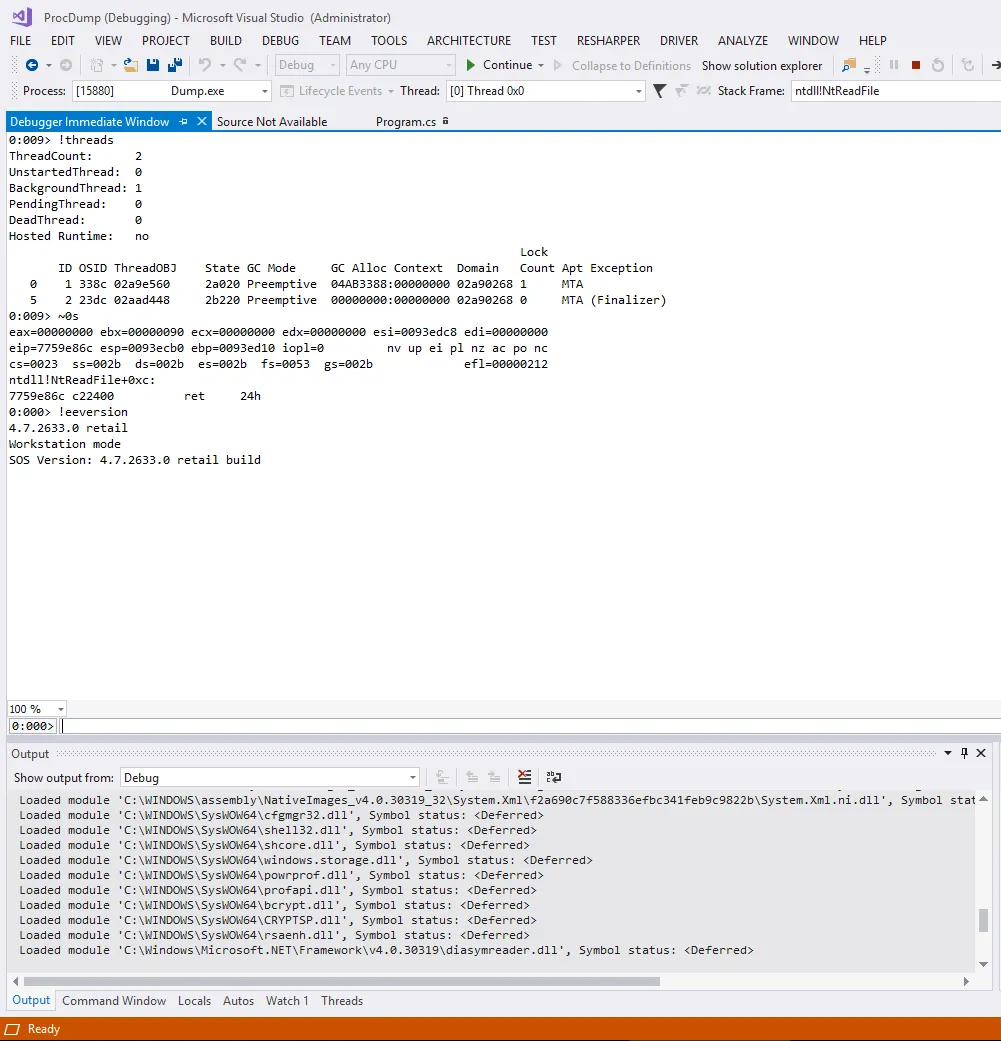
Task: Click the Continue button label
Action: click(x=508, y=64)
